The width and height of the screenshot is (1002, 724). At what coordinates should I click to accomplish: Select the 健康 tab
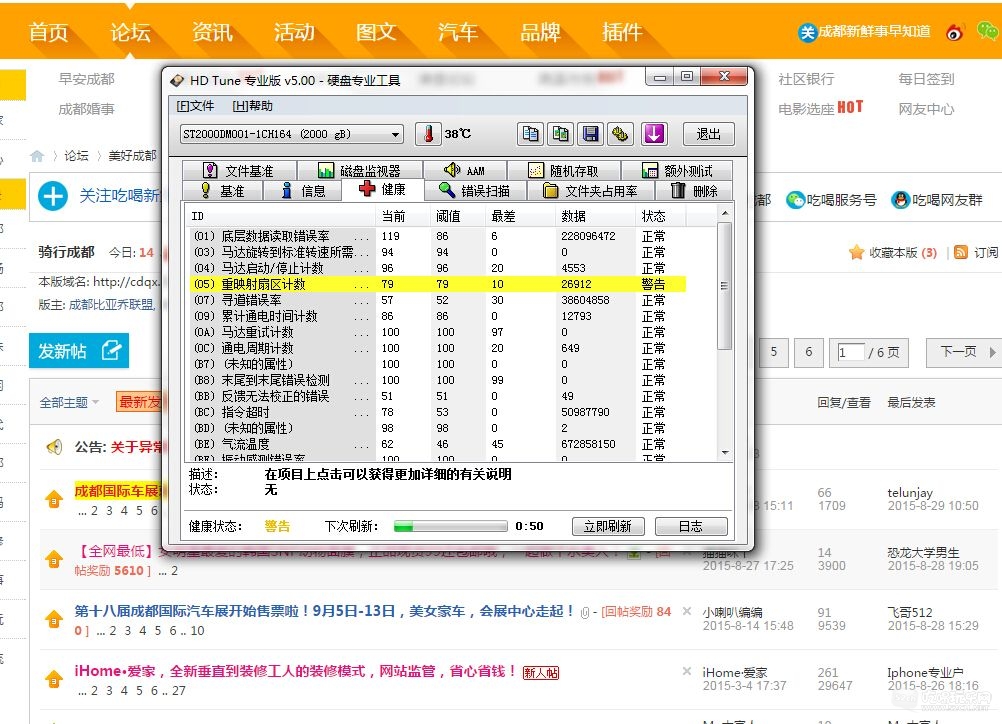click(382, 190)
